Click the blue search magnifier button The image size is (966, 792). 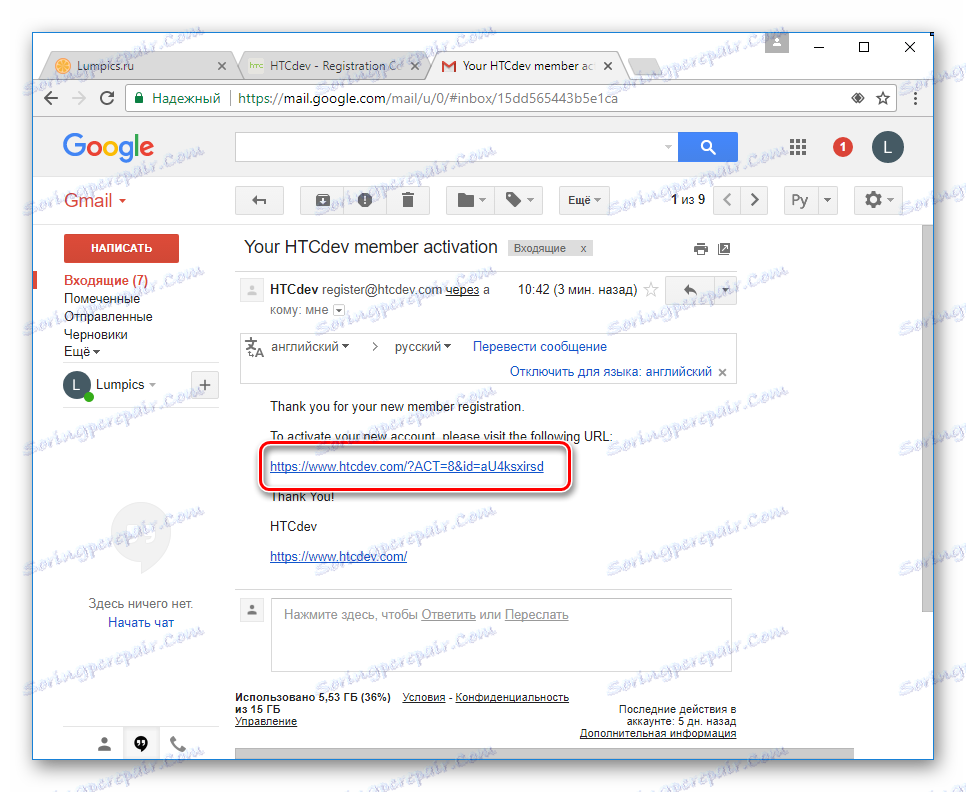[708, 147]
